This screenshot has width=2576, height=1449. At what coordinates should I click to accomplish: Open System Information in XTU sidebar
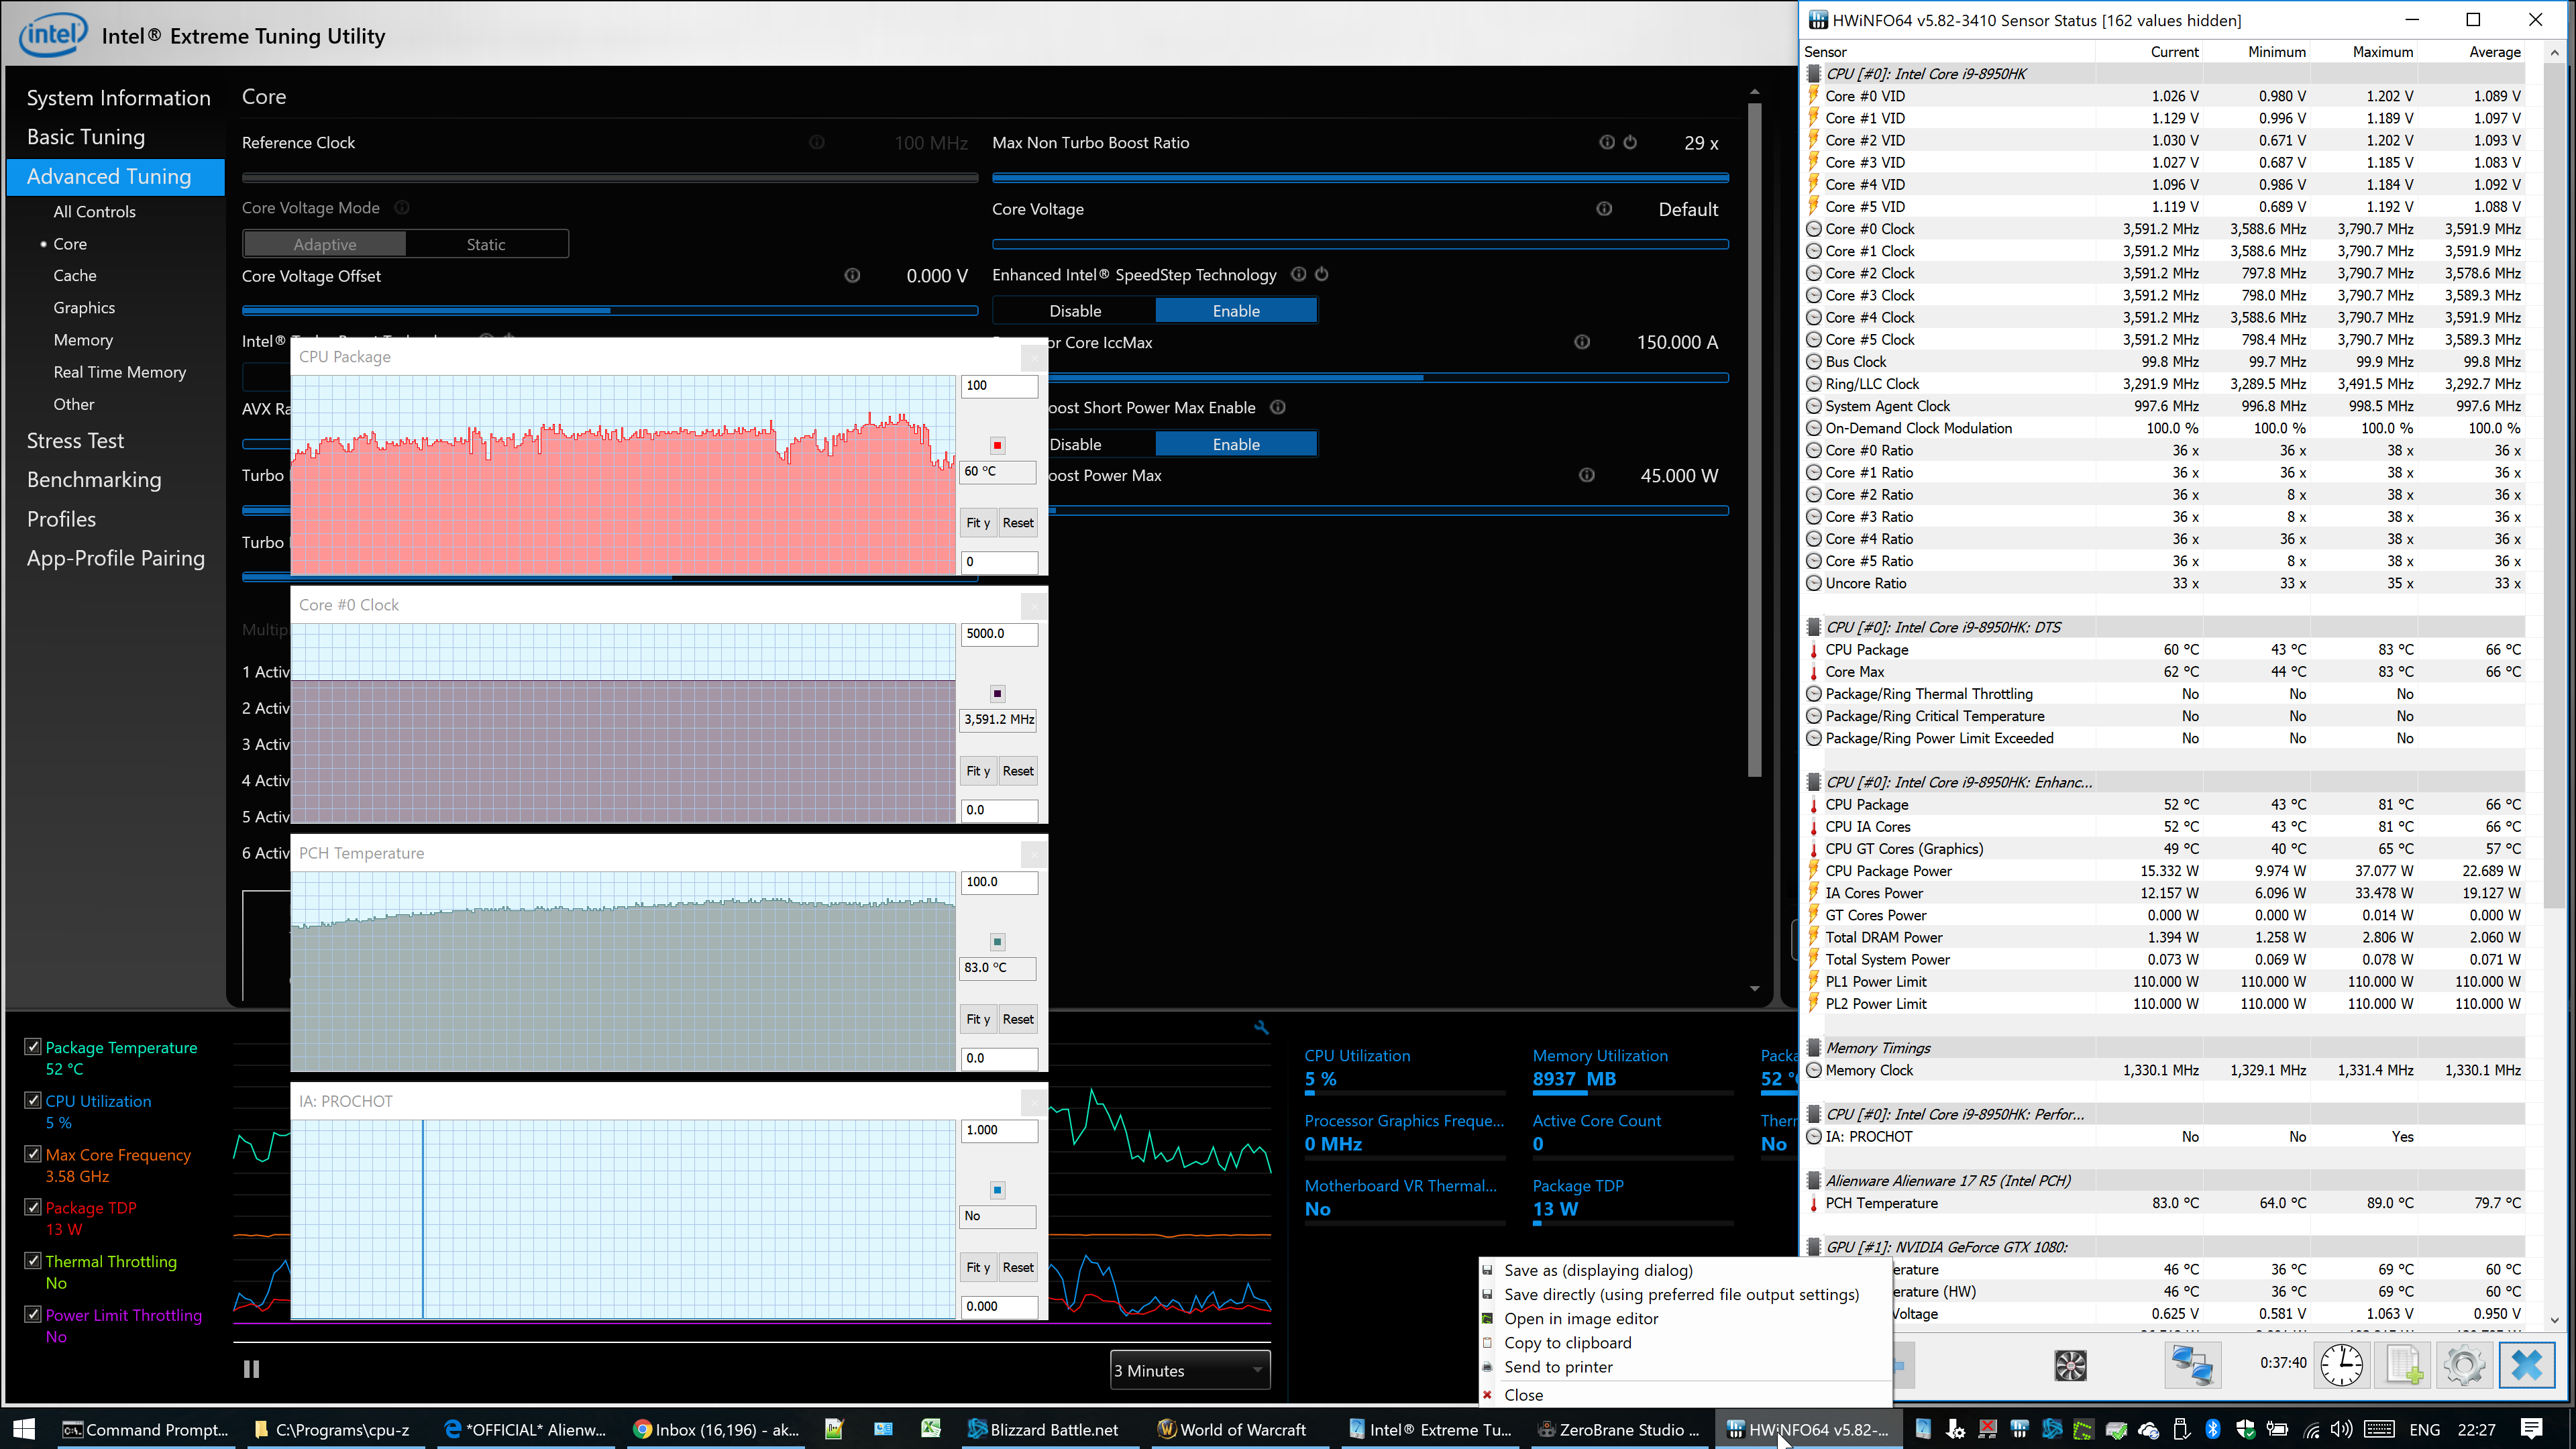(118, 97)
